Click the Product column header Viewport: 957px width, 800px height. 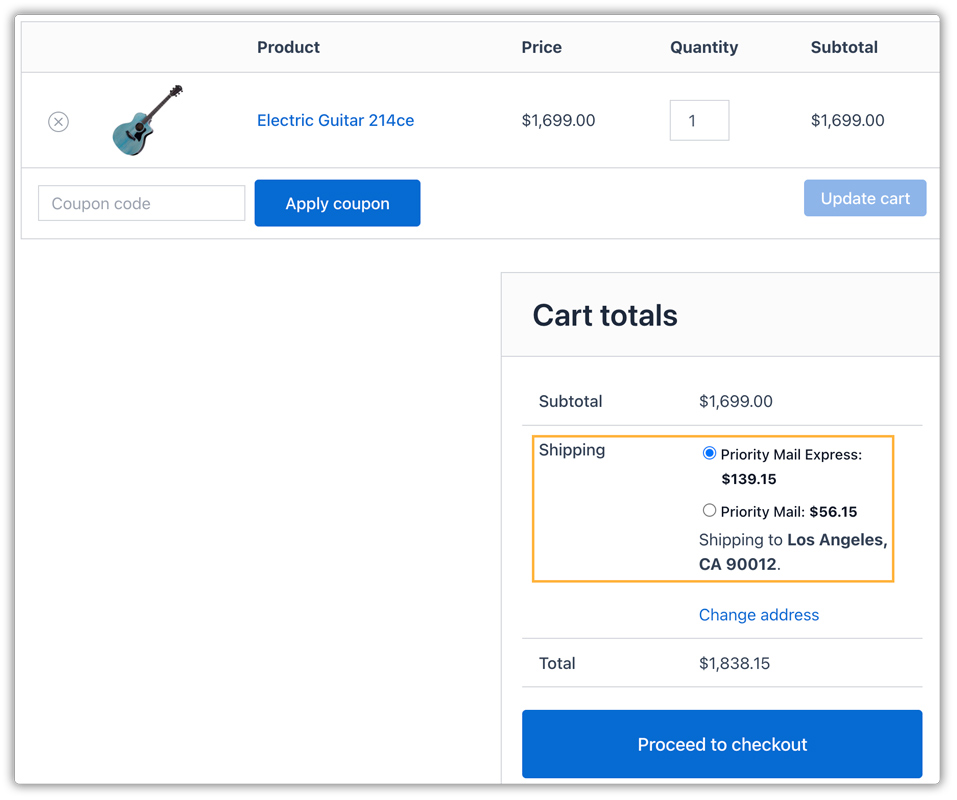coord(288,47)
